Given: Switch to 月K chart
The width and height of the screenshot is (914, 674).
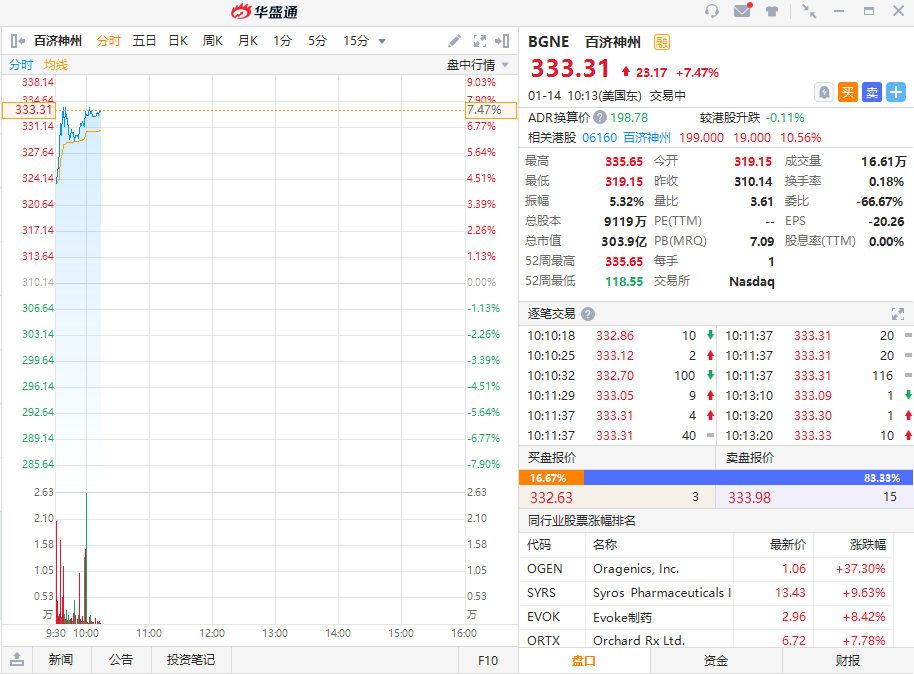Looking at the screenshot, I should (248, 41).
